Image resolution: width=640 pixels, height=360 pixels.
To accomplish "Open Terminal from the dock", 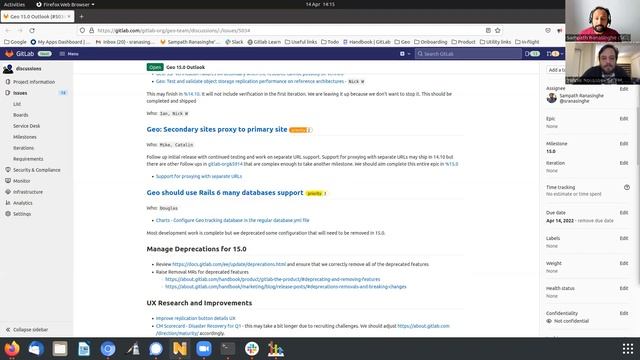I will pyautogui.click(x=228, y=349).
